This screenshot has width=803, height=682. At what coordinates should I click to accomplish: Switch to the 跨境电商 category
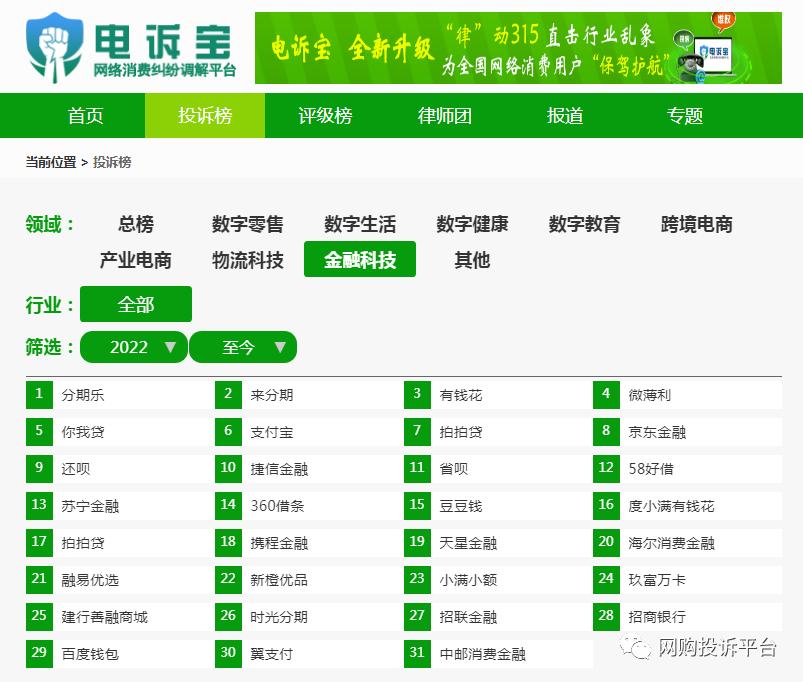pyautogui.click(x=695, y=224)
